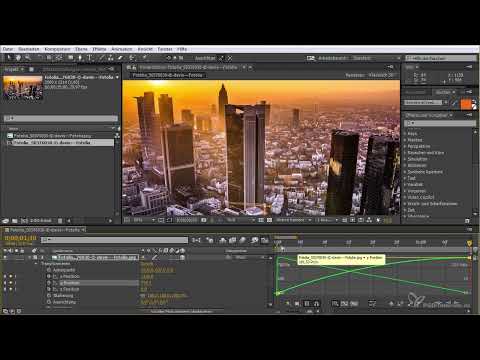Click the stopwatch next to Skalierung
Image resolution: width=480 pixels, height=360 pixels.
[49, 296]
